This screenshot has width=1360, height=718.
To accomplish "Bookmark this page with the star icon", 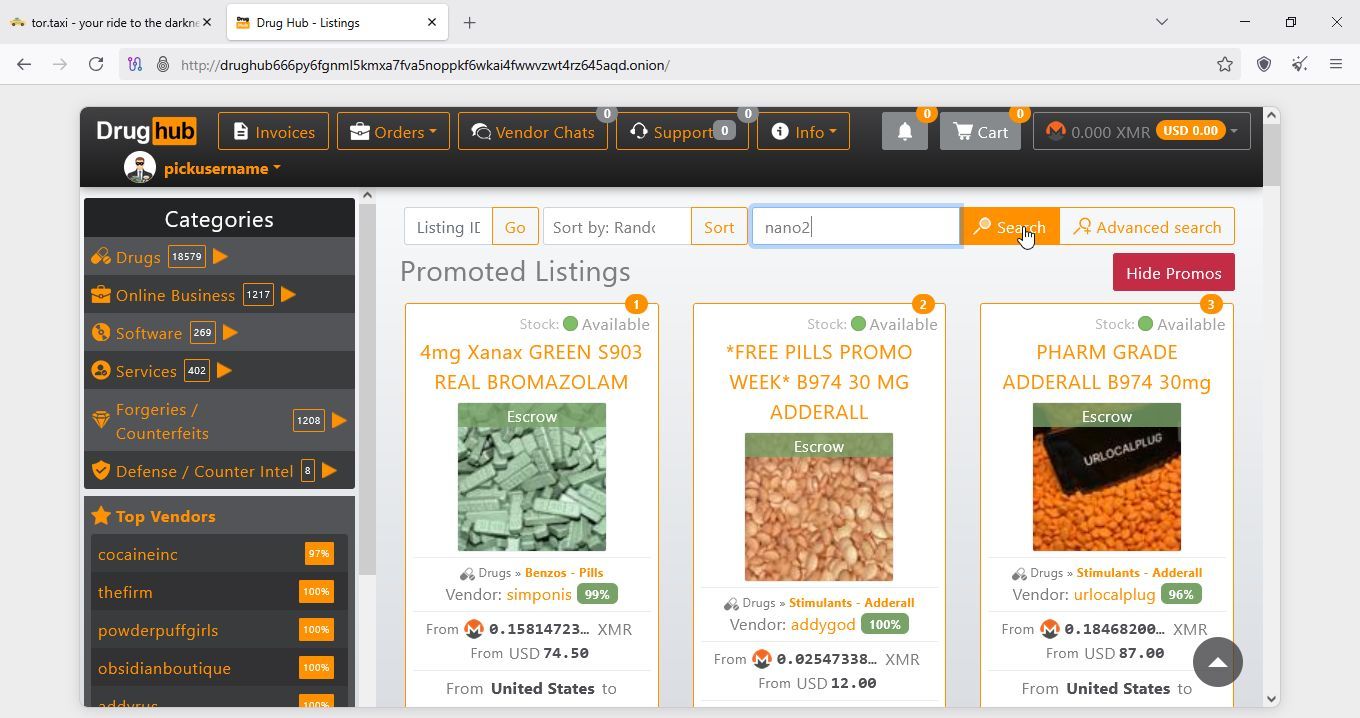I will coord(1224,65).
